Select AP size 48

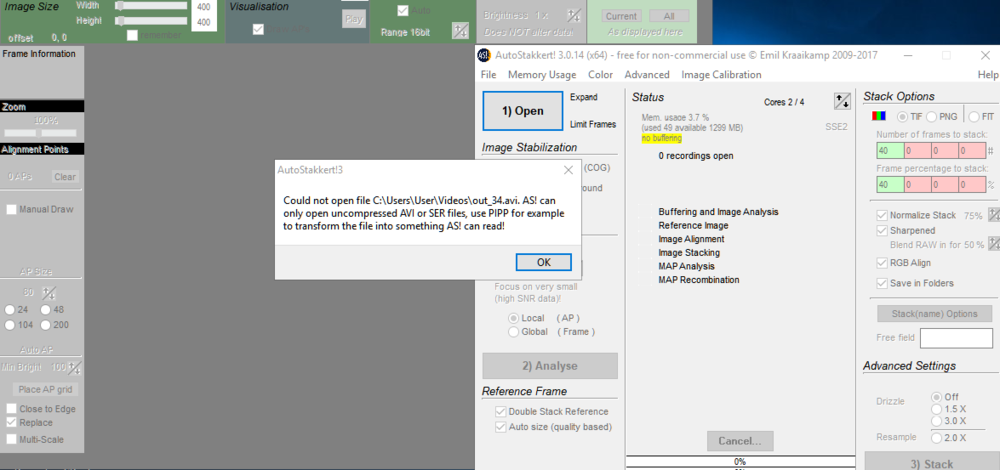click(x=46, y=310)
